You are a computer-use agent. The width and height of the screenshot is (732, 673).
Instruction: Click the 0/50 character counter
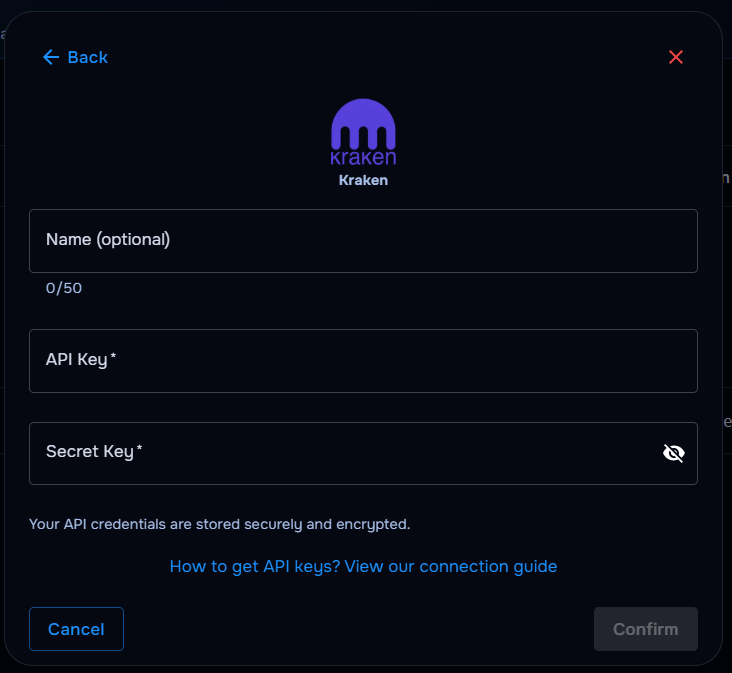[64, 288]
